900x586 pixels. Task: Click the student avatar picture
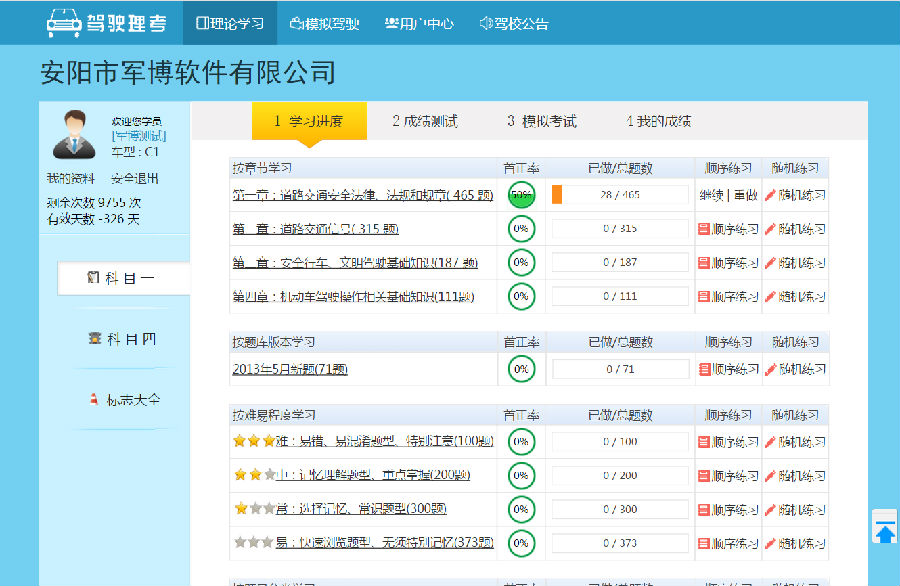[74, 134]
